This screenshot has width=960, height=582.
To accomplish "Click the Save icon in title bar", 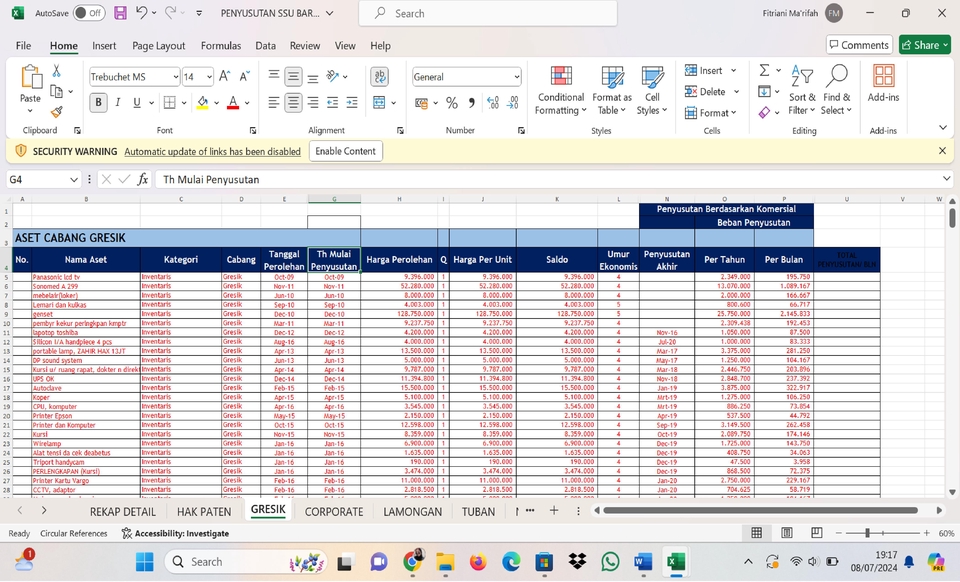I will click(120, 14).
